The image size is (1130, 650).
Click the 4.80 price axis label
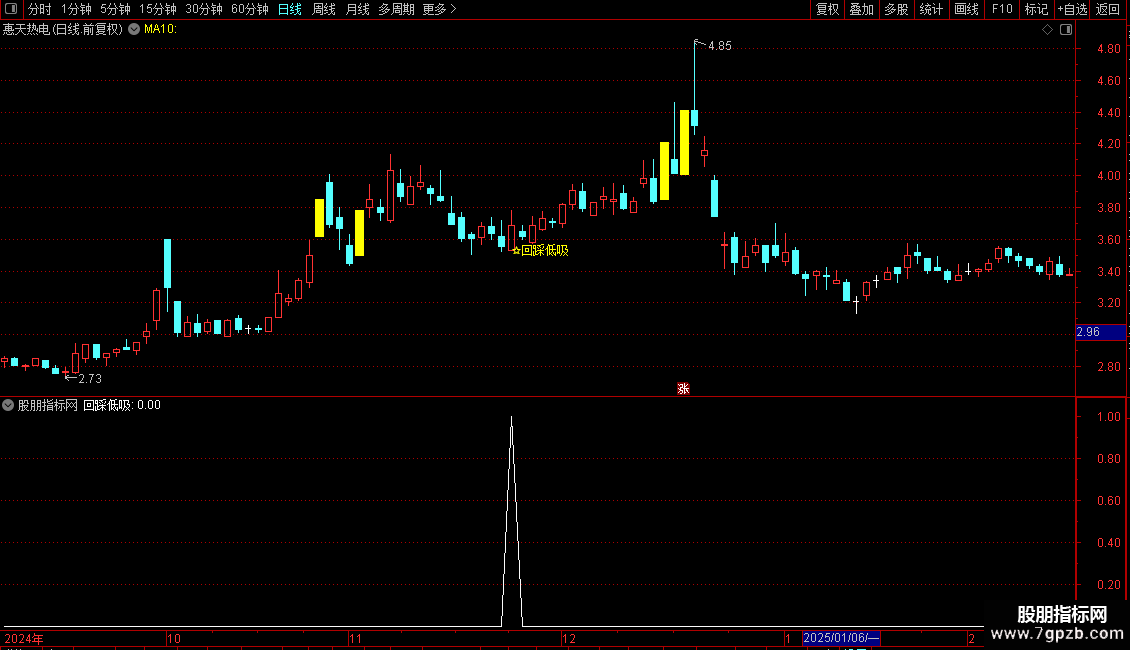[x=1108, y=49]
